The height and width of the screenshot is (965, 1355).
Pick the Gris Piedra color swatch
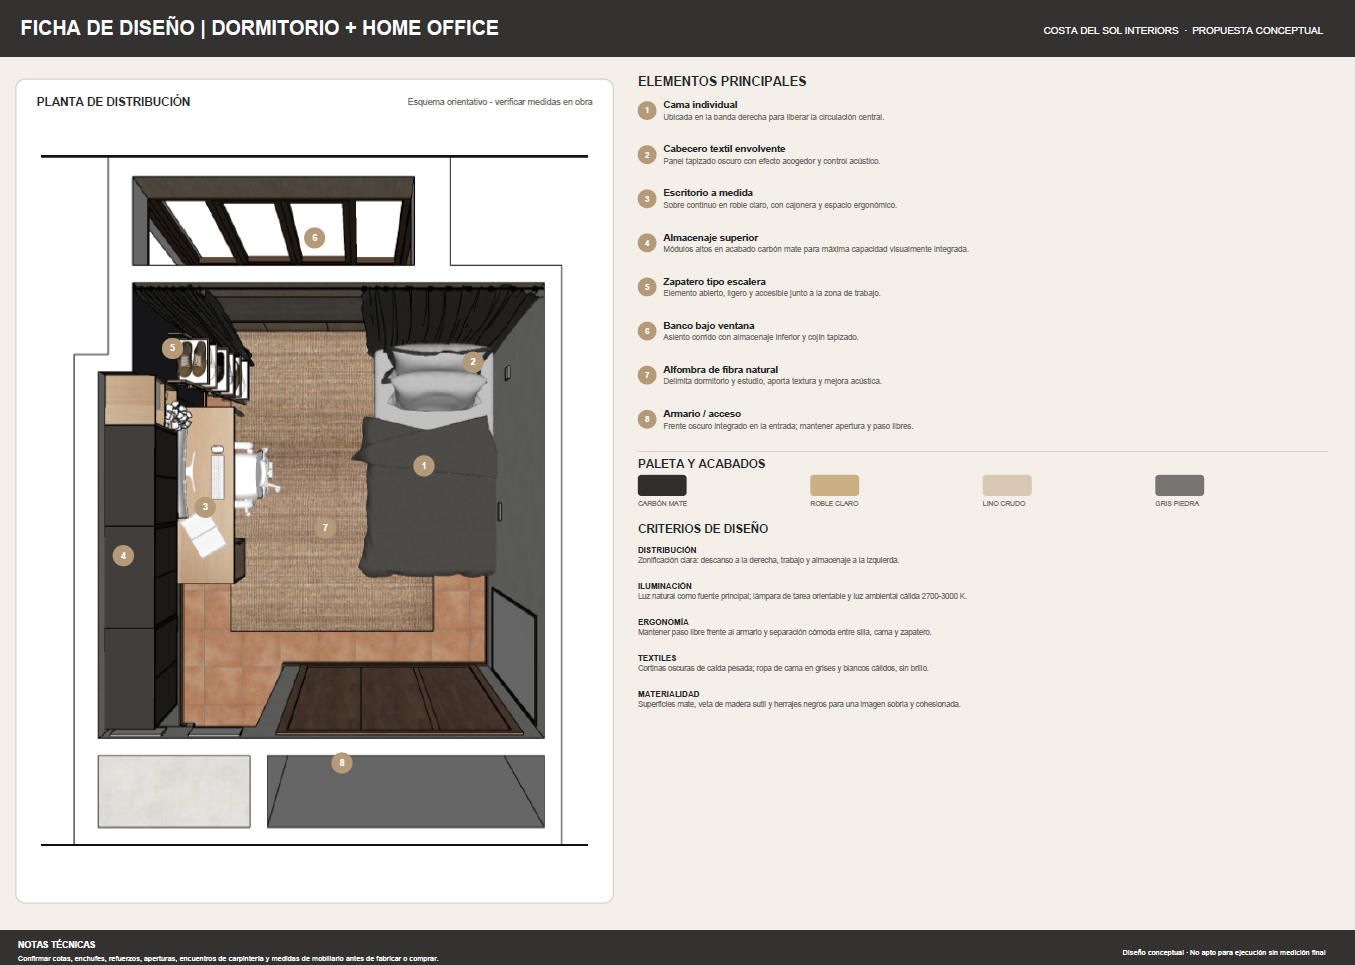pos(1180,485)
